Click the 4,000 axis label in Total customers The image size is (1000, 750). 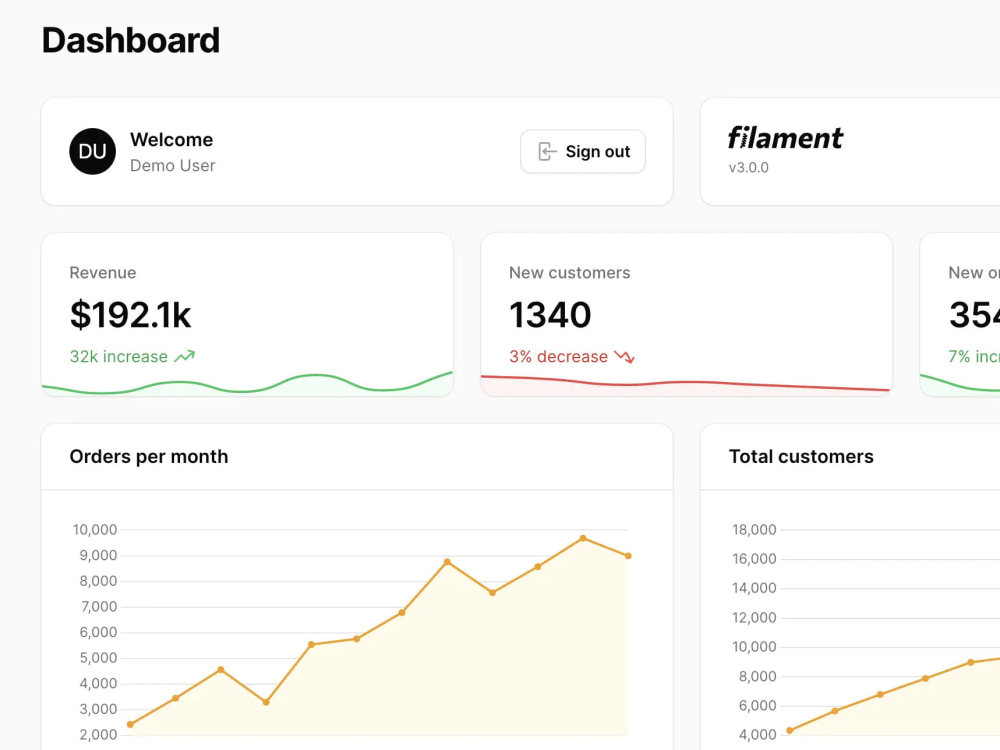click(x=757, y=735)
